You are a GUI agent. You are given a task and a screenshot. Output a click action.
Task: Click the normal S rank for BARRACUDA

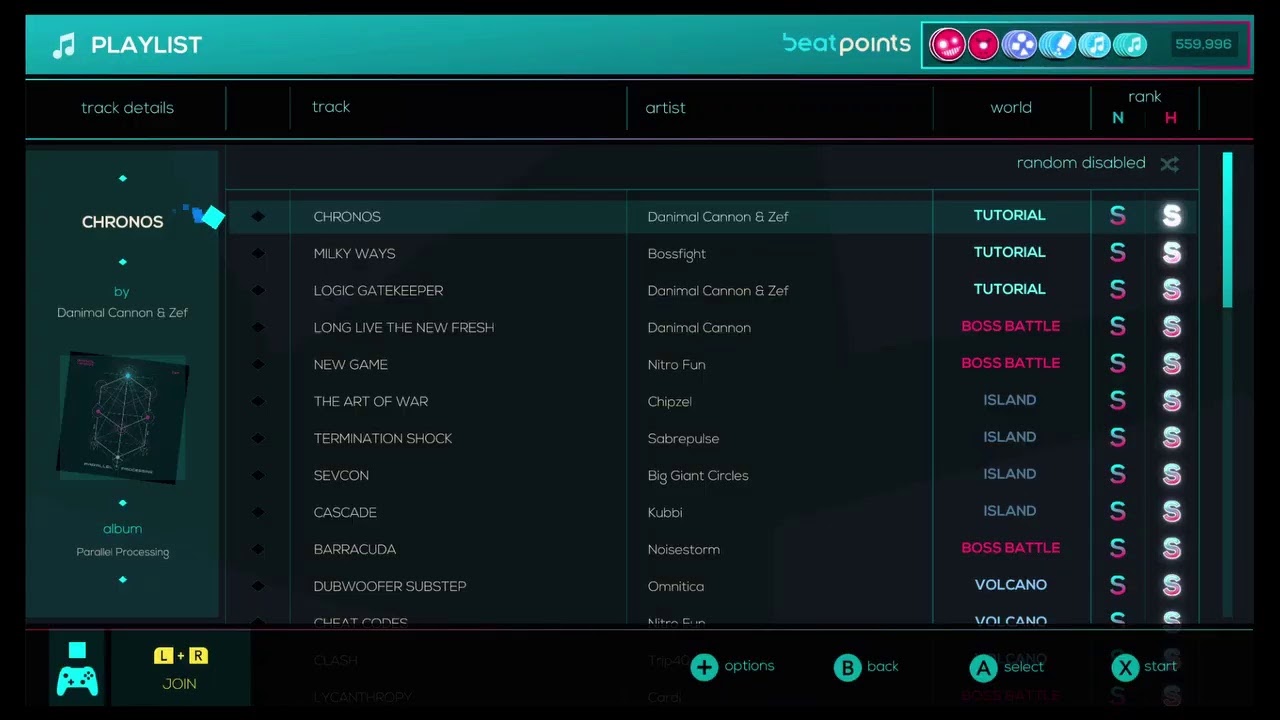click(1118, 549)
